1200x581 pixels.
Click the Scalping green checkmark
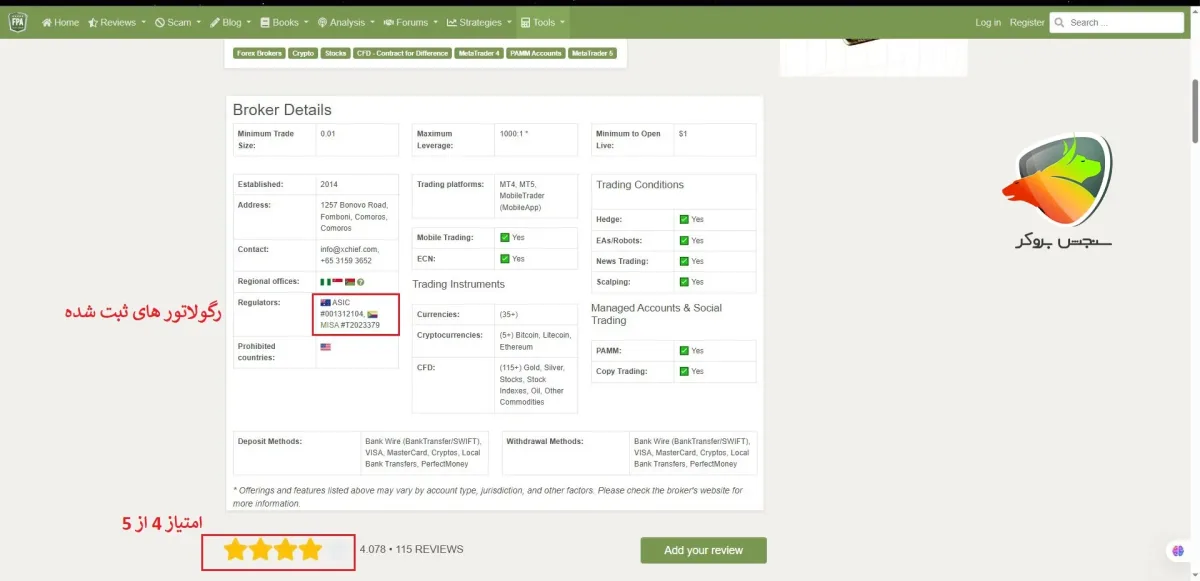(x=684, y=282)
